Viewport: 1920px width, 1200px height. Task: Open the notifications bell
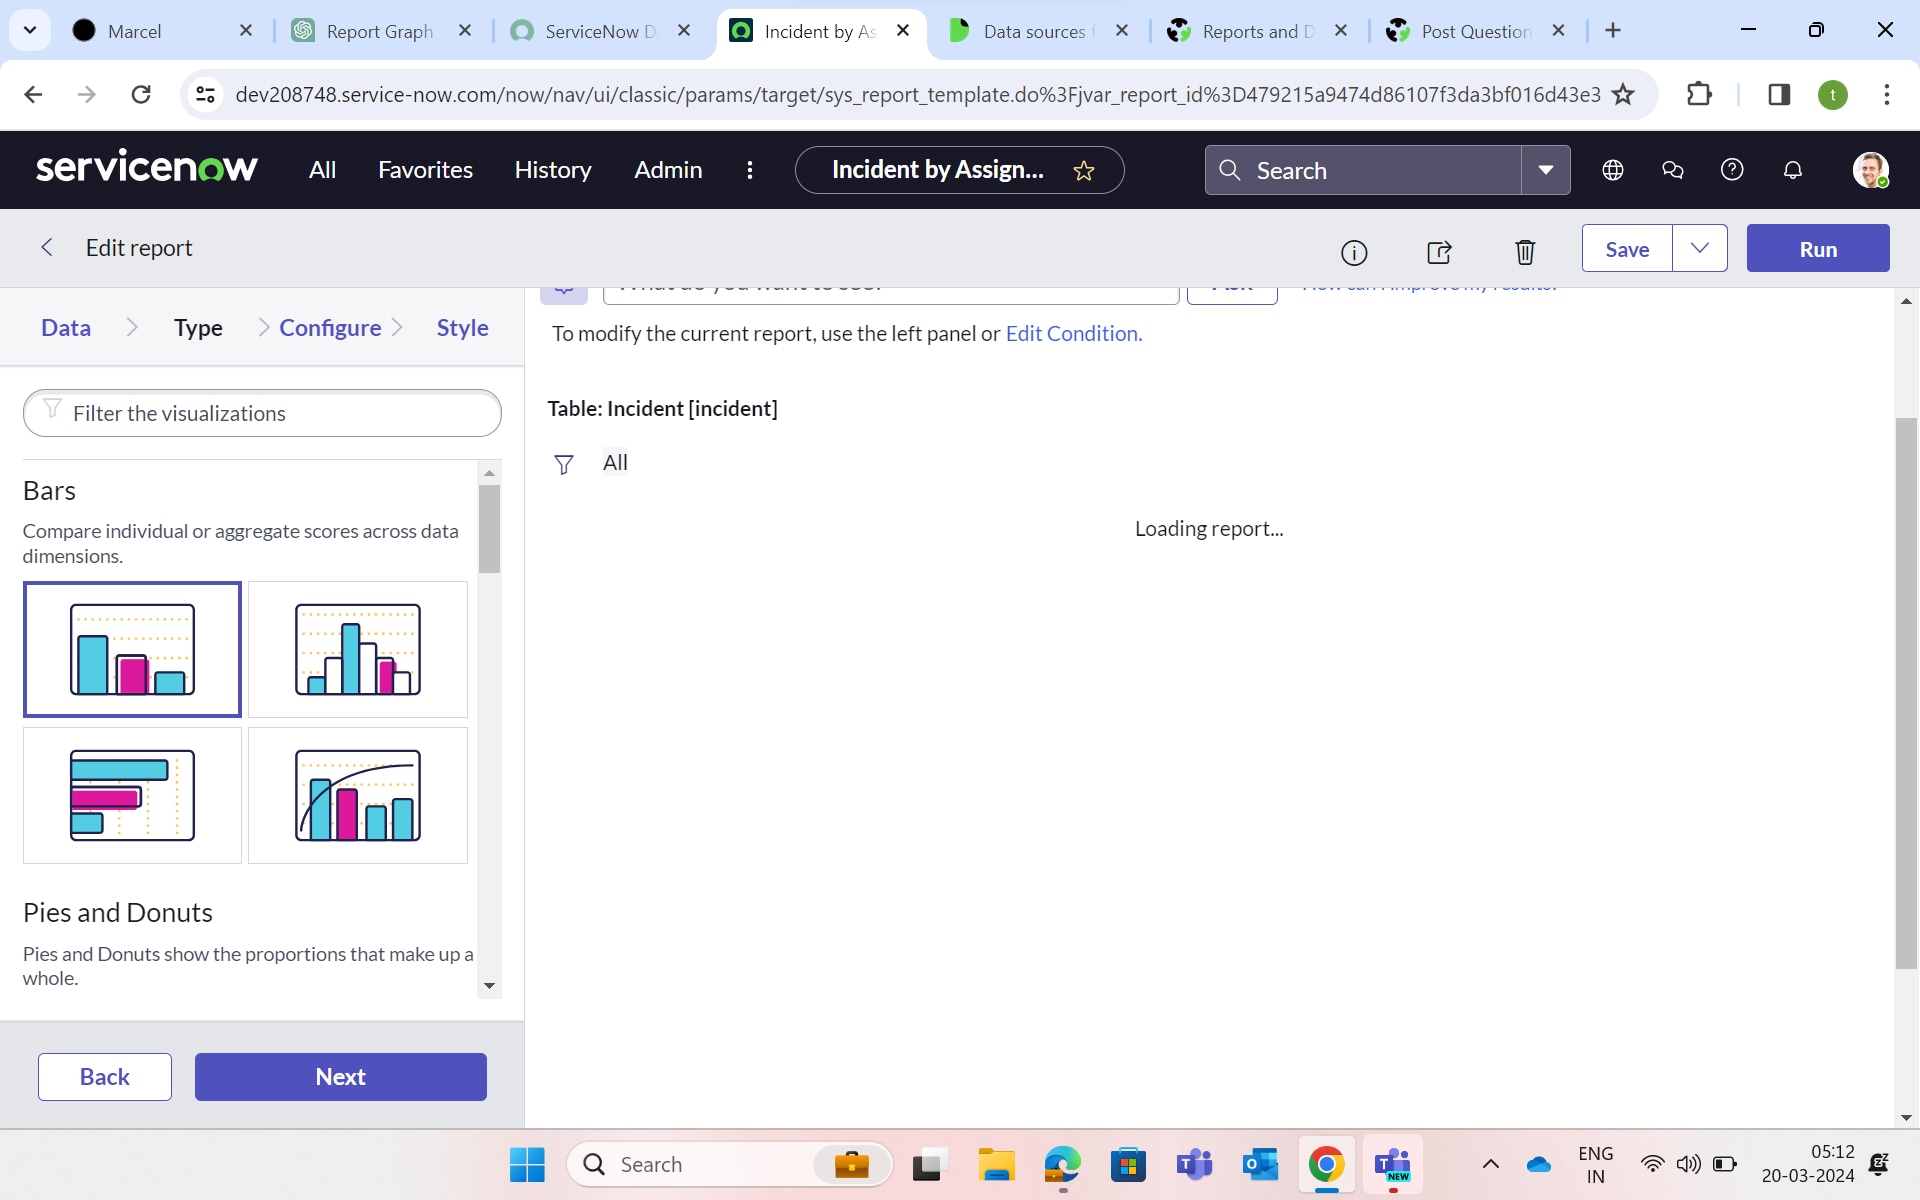pos(1791,170)
